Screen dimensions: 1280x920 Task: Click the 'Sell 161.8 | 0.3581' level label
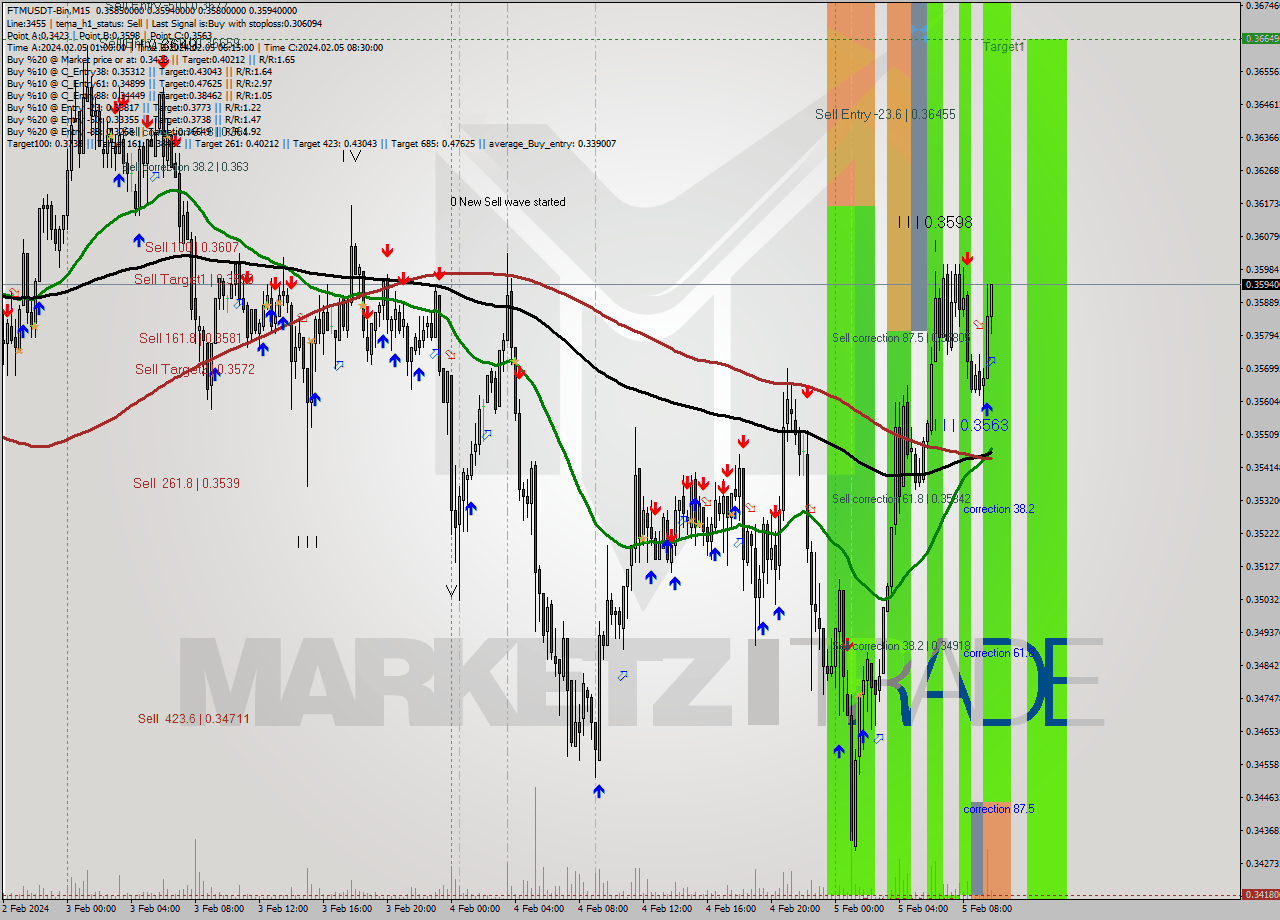pyautogui.click(x=190, y=339)
